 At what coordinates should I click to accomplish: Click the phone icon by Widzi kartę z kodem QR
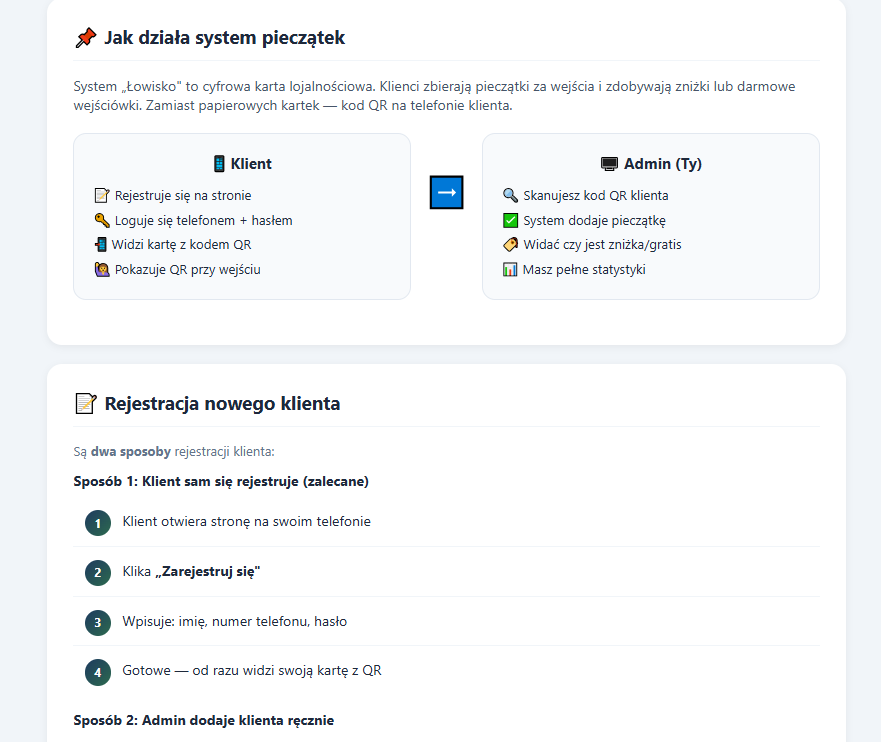102,245
